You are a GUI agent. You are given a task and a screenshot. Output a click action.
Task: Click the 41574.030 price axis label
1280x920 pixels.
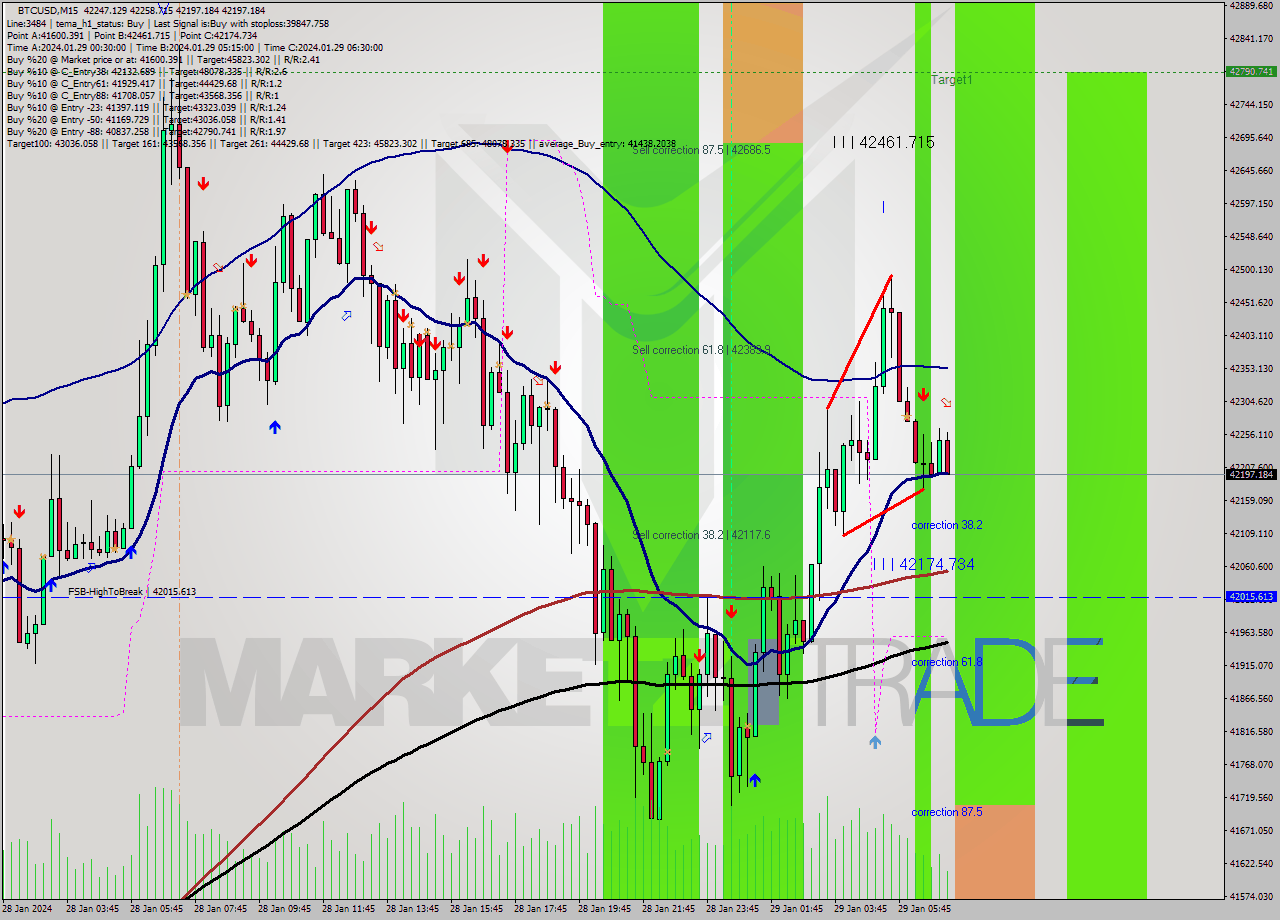1251,897
